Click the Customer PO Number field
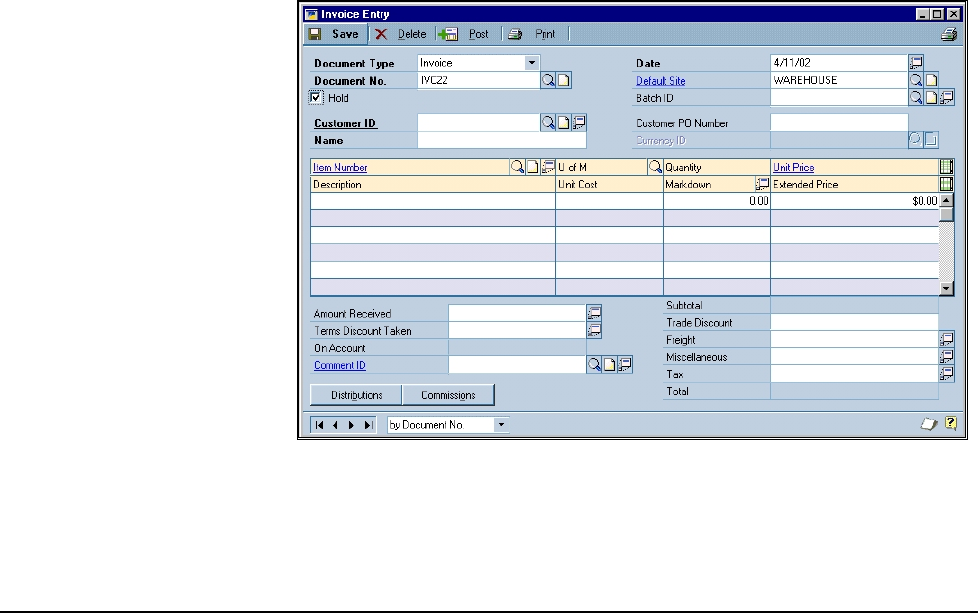978x613 pixels. point(838,123)
